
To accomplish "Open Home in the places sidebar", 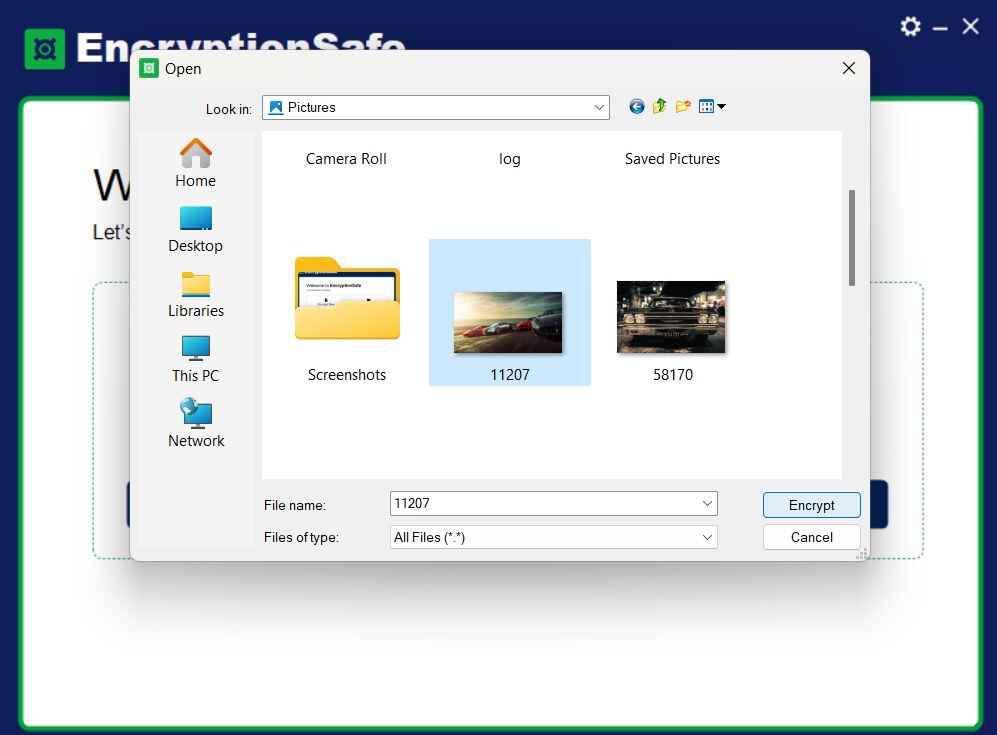I will click(x=196, y=163).
